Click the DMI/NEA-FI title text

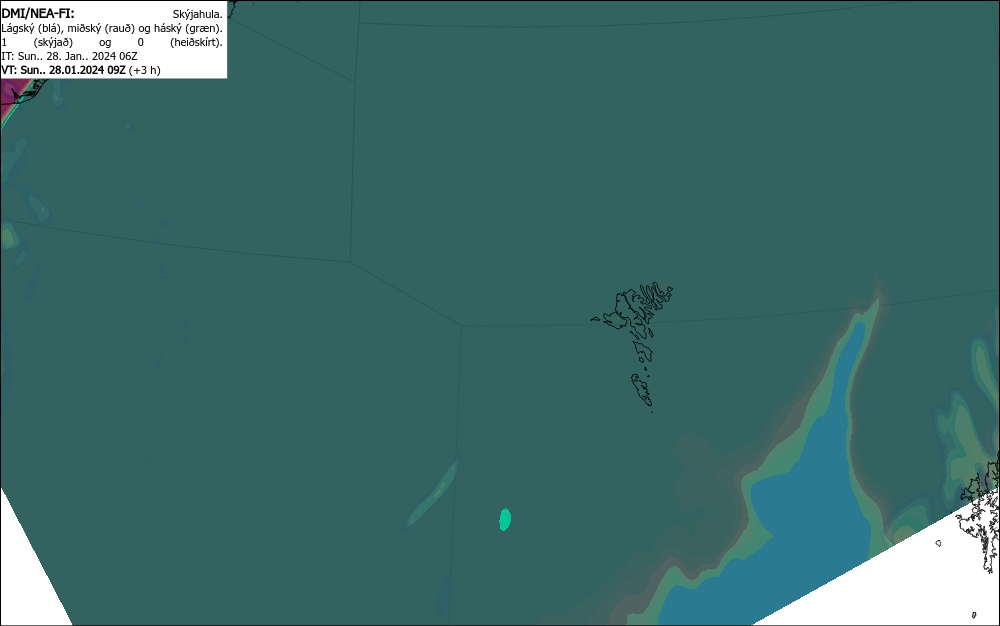[x=38, y=13]
